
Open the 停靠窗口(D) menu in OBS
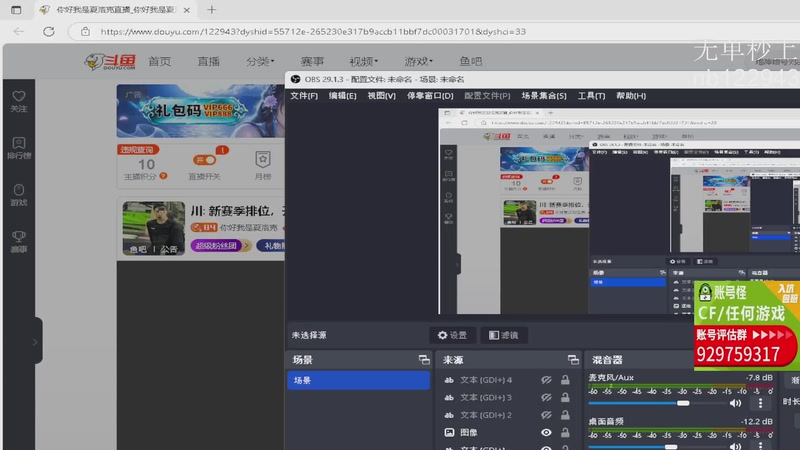tap(430, 96)
